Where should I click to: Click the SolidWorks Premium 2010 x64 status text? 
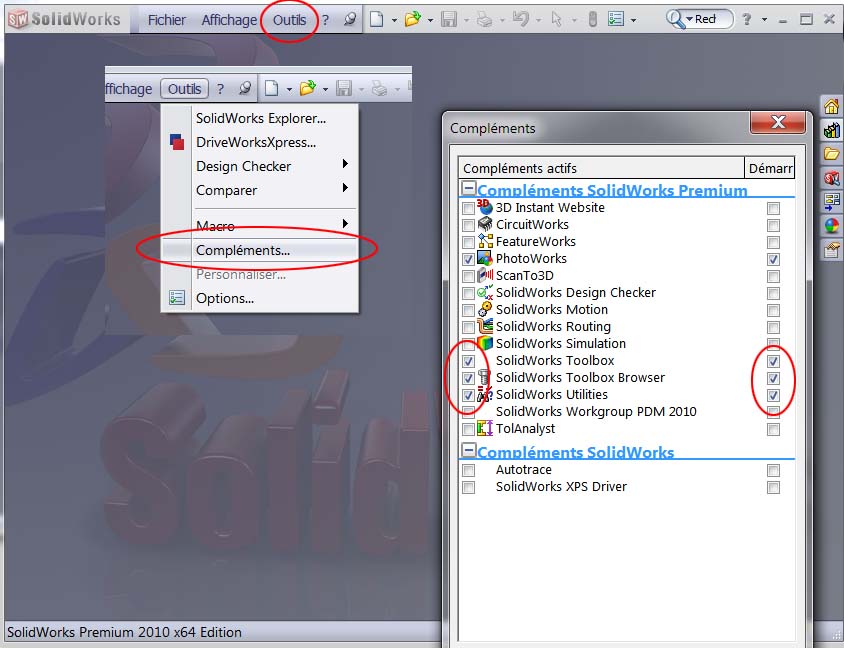pos(124,632)
